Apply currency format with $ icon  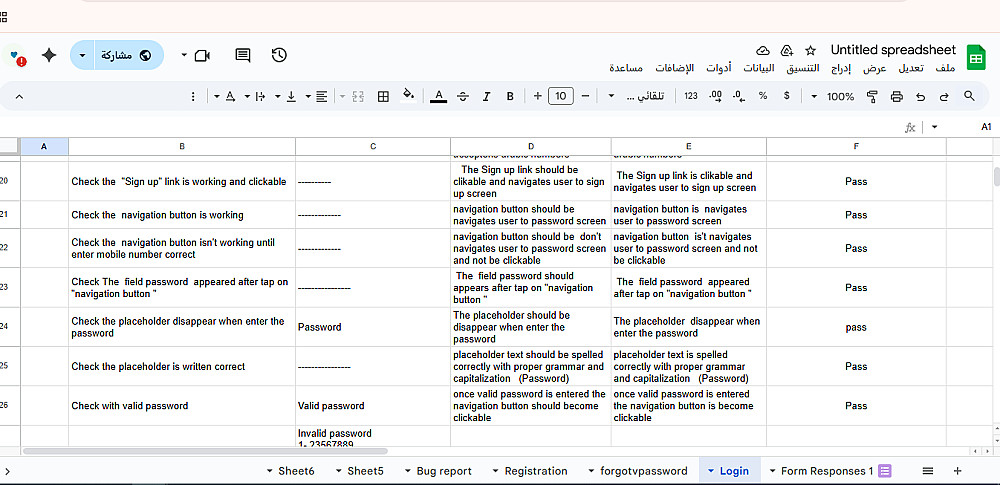(786, 96)
